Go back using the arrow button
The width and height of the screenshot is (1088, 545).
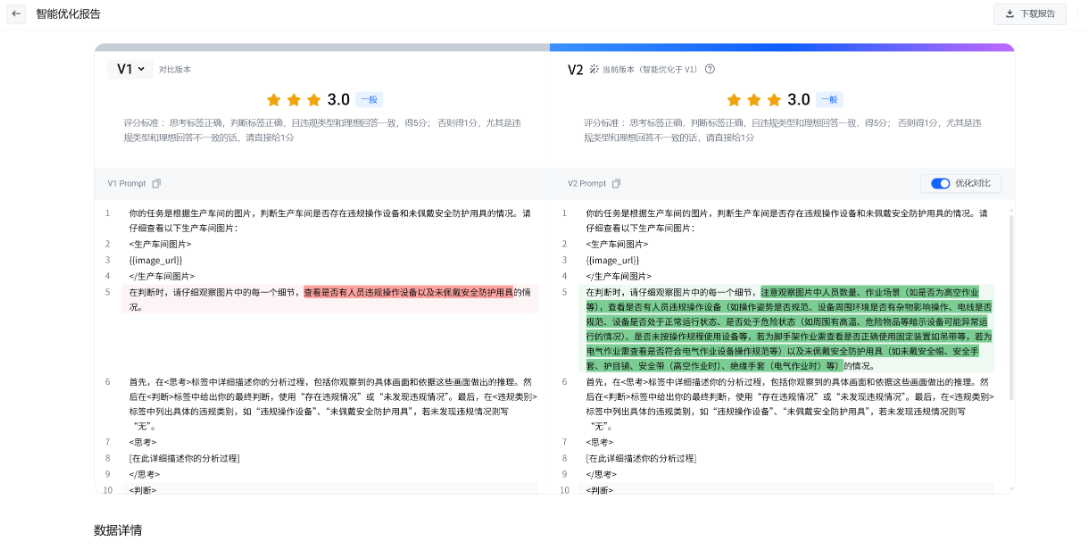tap(16, 14)
